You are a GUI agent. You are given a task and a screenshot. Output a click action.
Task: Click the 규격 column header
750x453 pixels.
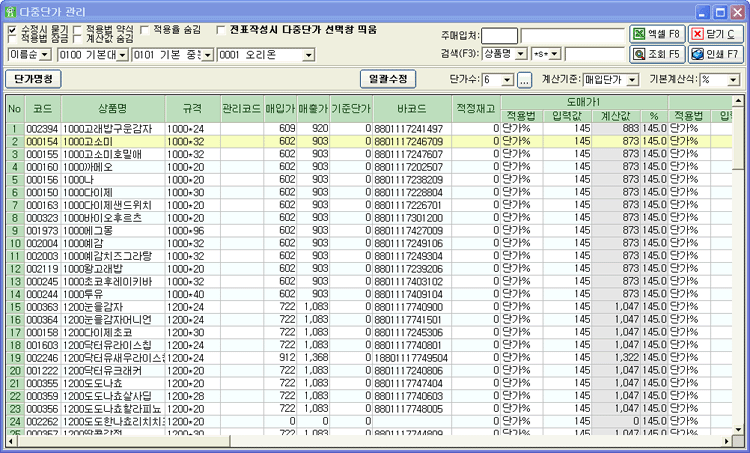[193, 109]
